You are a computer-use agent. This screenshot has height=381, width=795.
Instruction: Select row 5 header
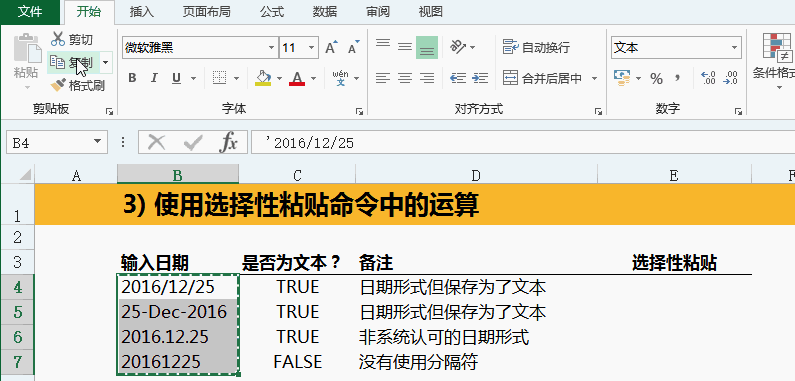click(x=17, y=311)
